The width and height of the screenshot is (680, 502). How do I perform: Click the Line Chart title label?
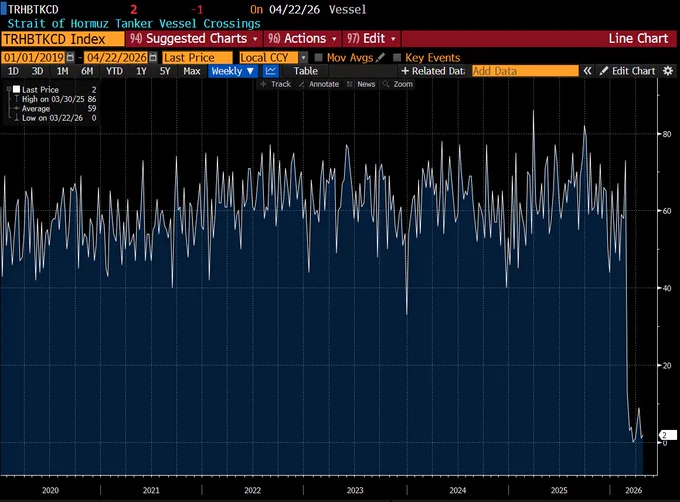[x=638, y=39]
